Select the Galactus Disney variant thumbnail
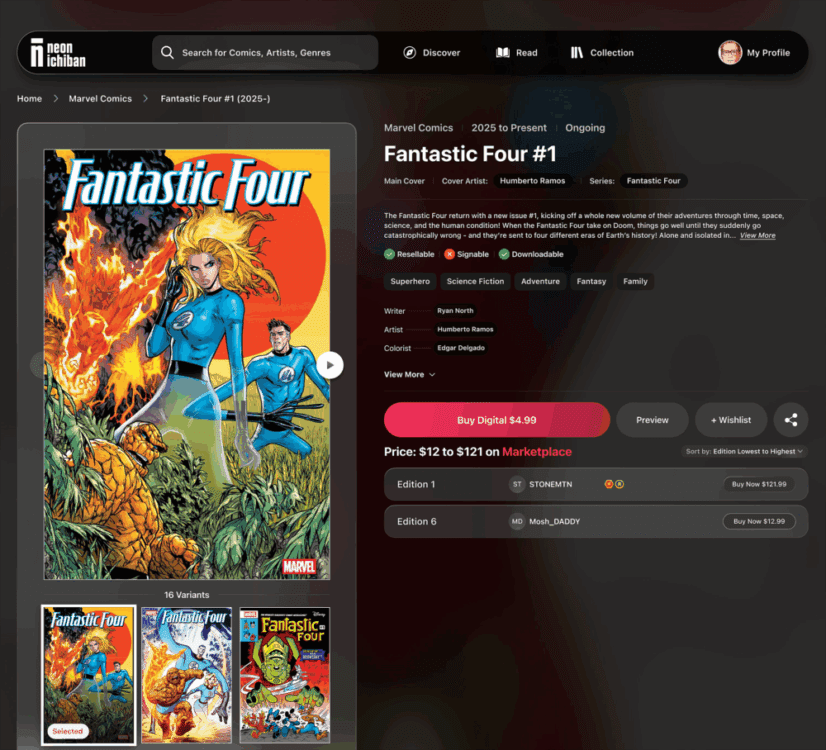 coord(285,675)
